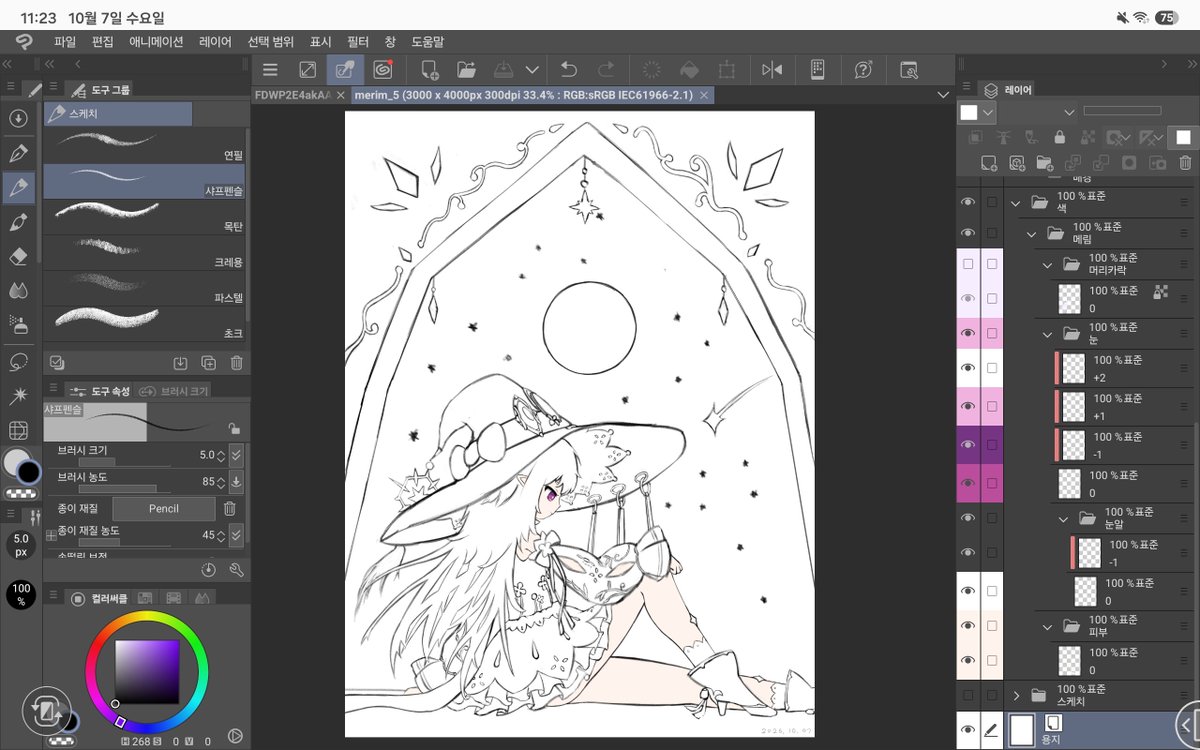Click the undo arrow in the command bar
This screenshot has height=750, width=1200.
[569, 70]
